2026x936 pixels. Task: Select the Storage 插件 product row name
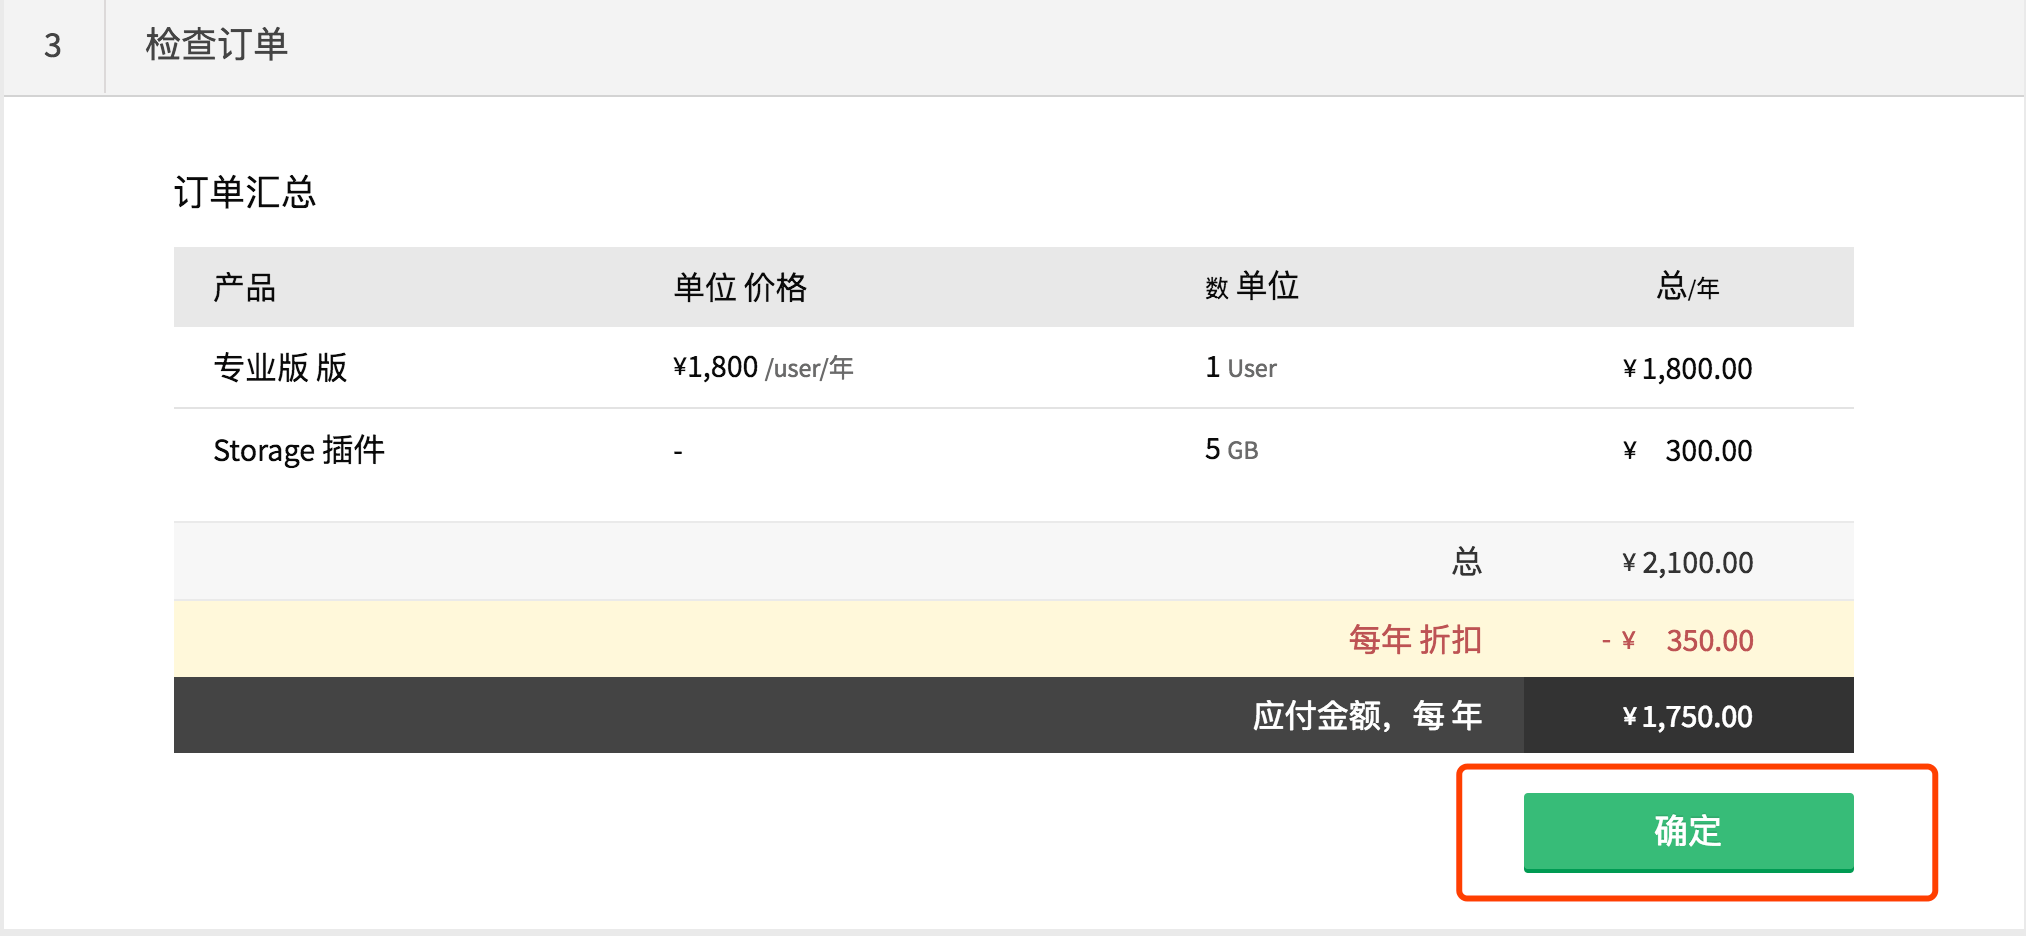[x=299, y=450]
